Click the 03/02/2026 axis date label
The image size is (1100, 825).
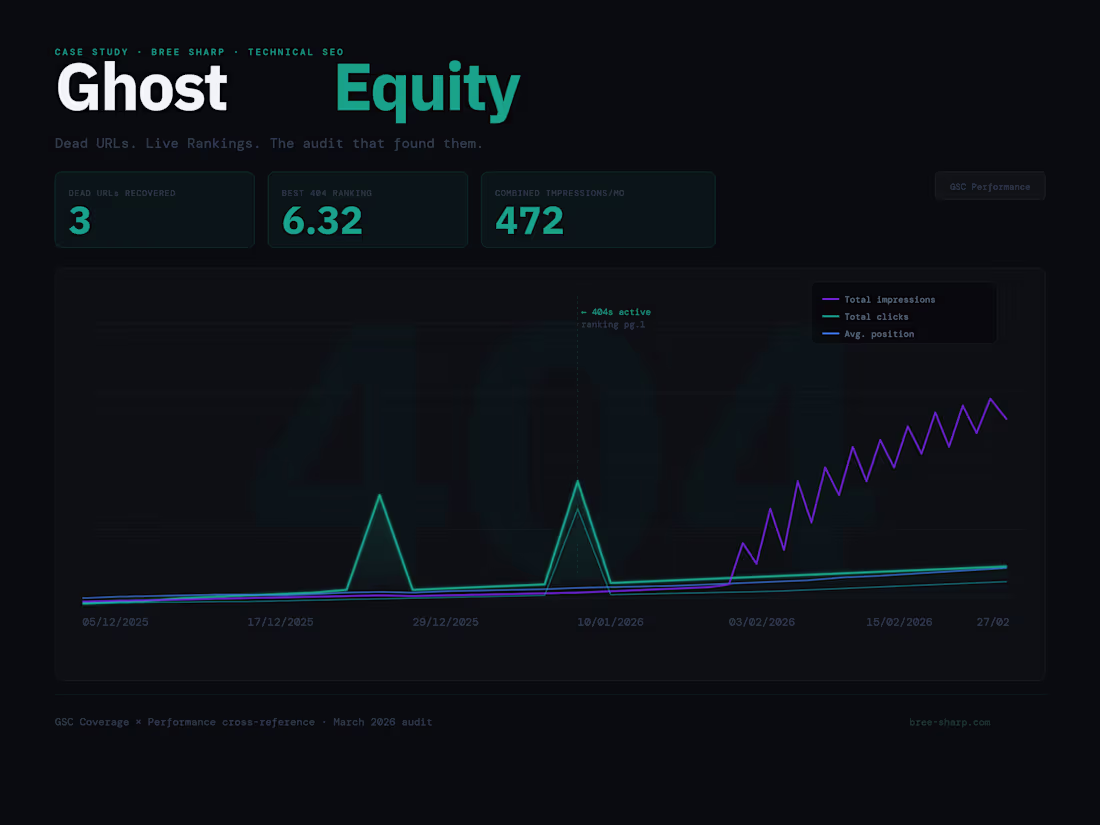tap(762, 622)
